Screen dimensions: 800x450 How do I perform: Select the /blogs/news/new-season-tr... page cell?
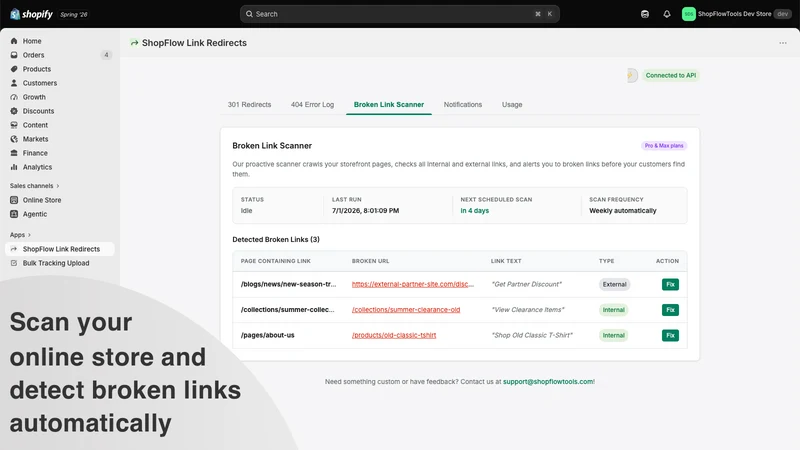tap(288, 284)
